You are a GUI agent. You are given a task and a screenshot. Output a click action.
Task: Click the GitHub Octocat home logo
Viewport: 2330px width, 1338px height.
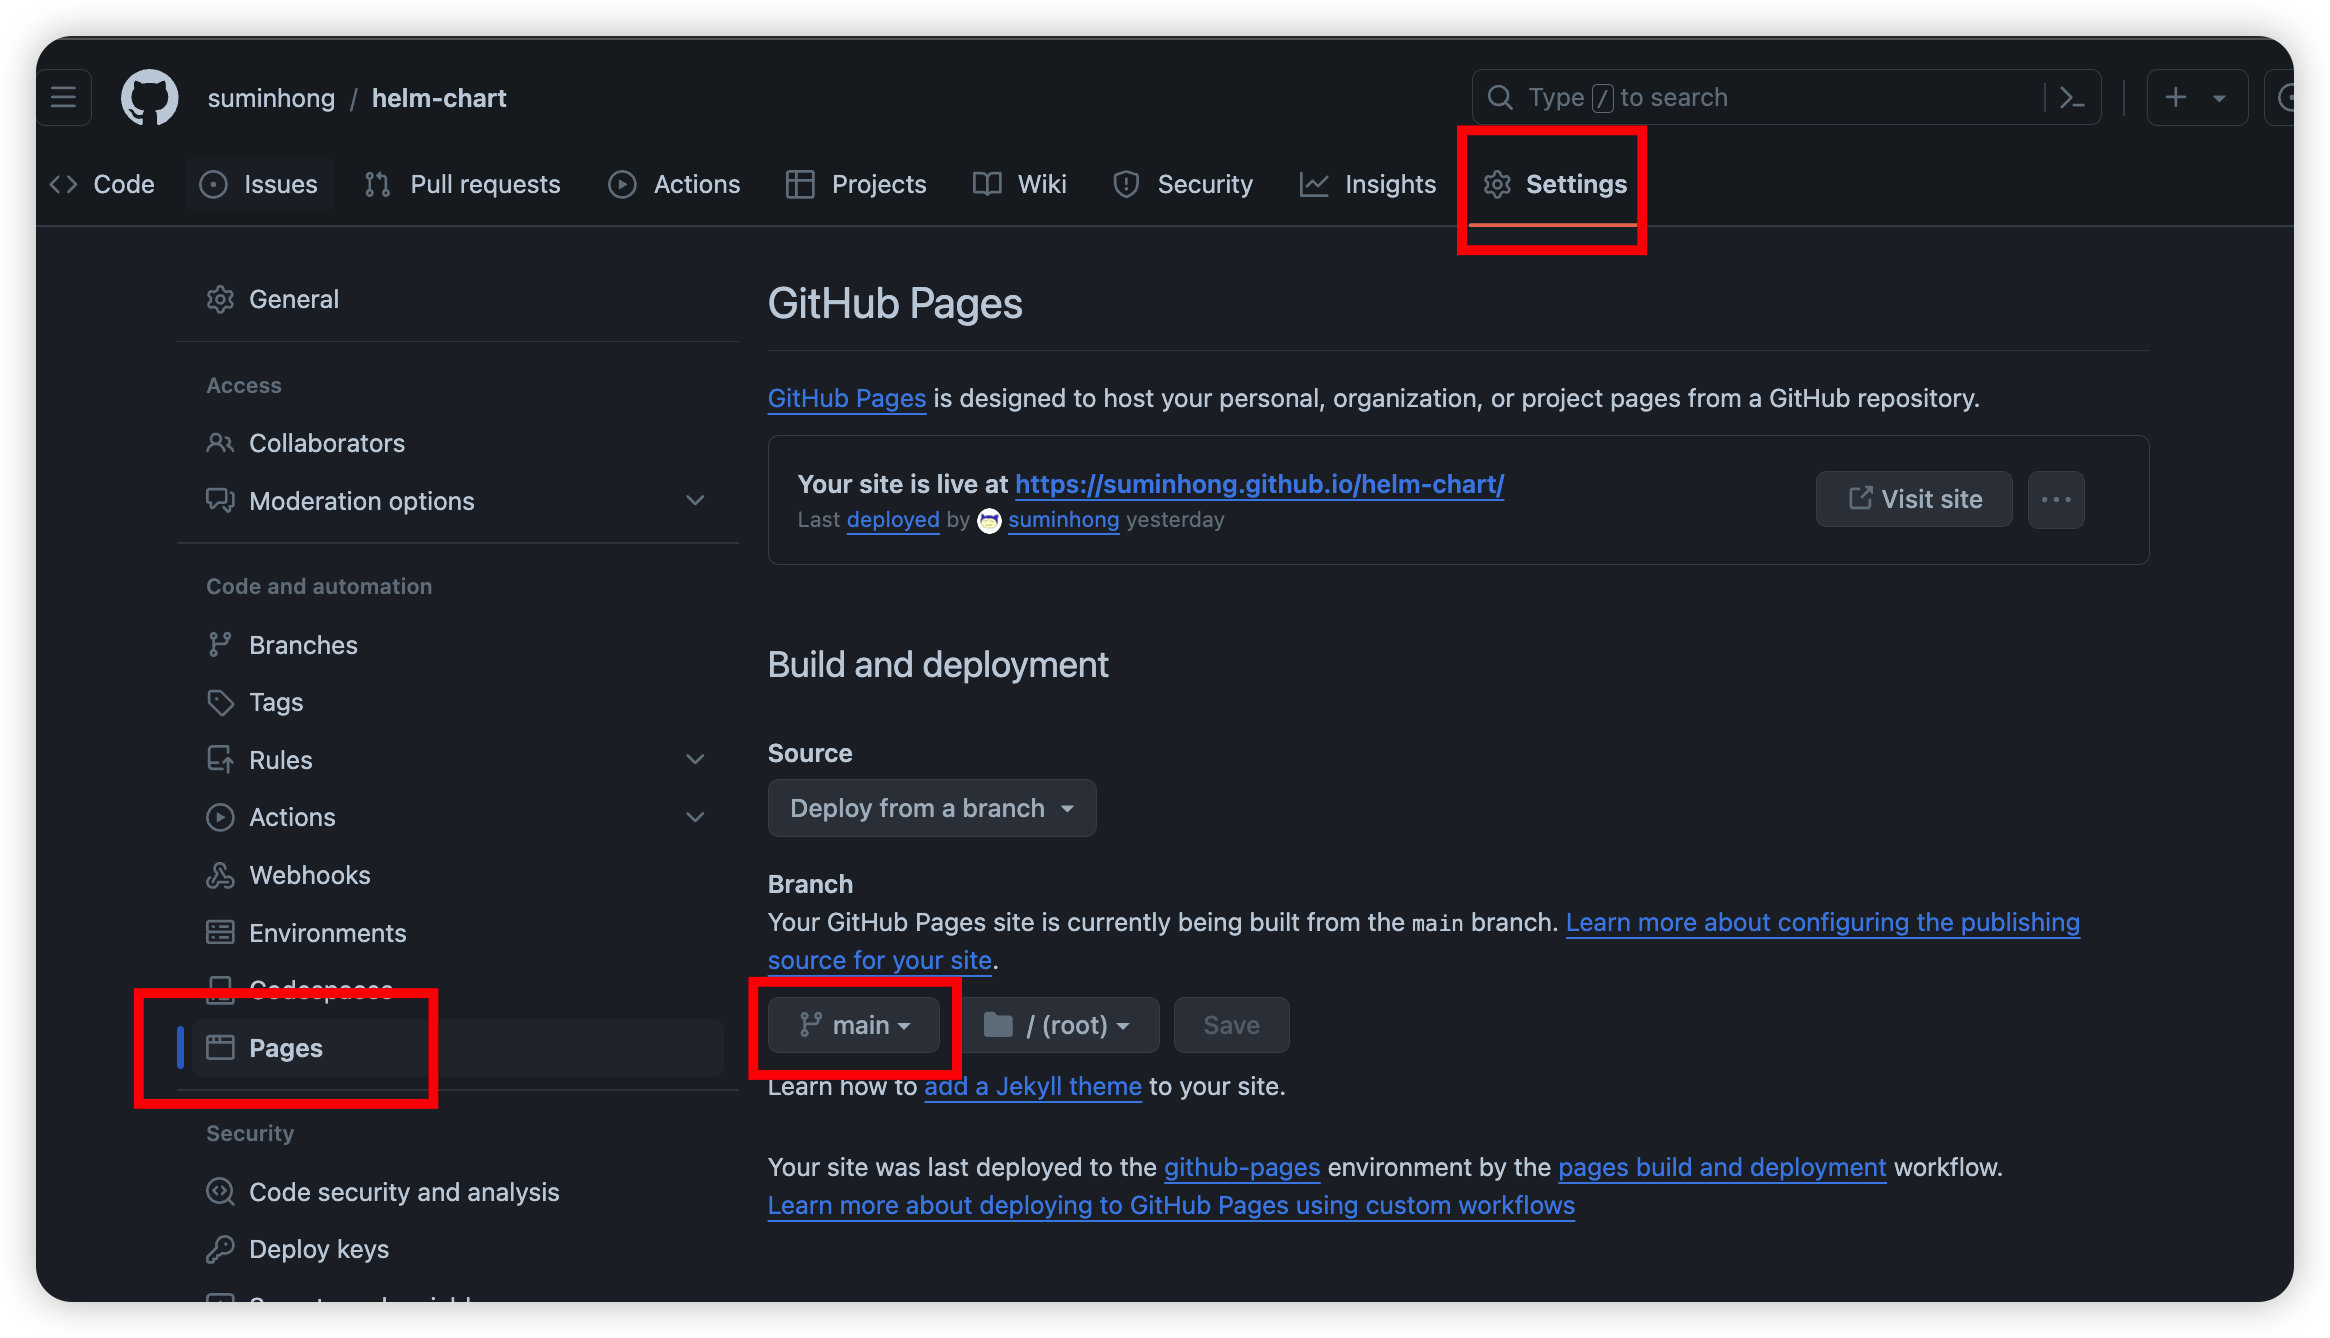[x=149, y=98]
